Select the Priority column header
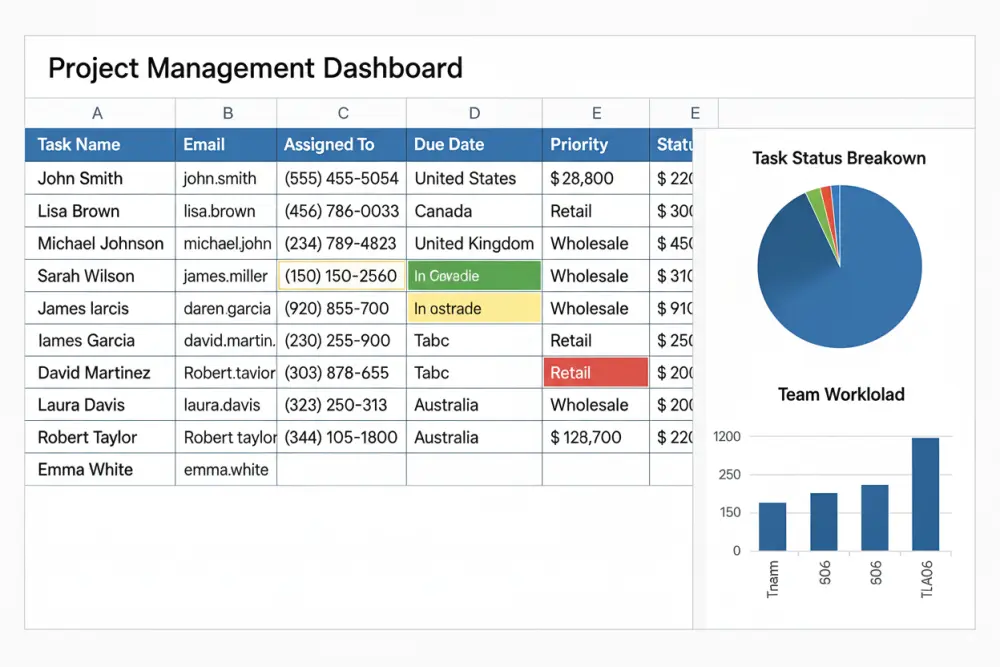 pyautogui.click(x=579, y=144)
